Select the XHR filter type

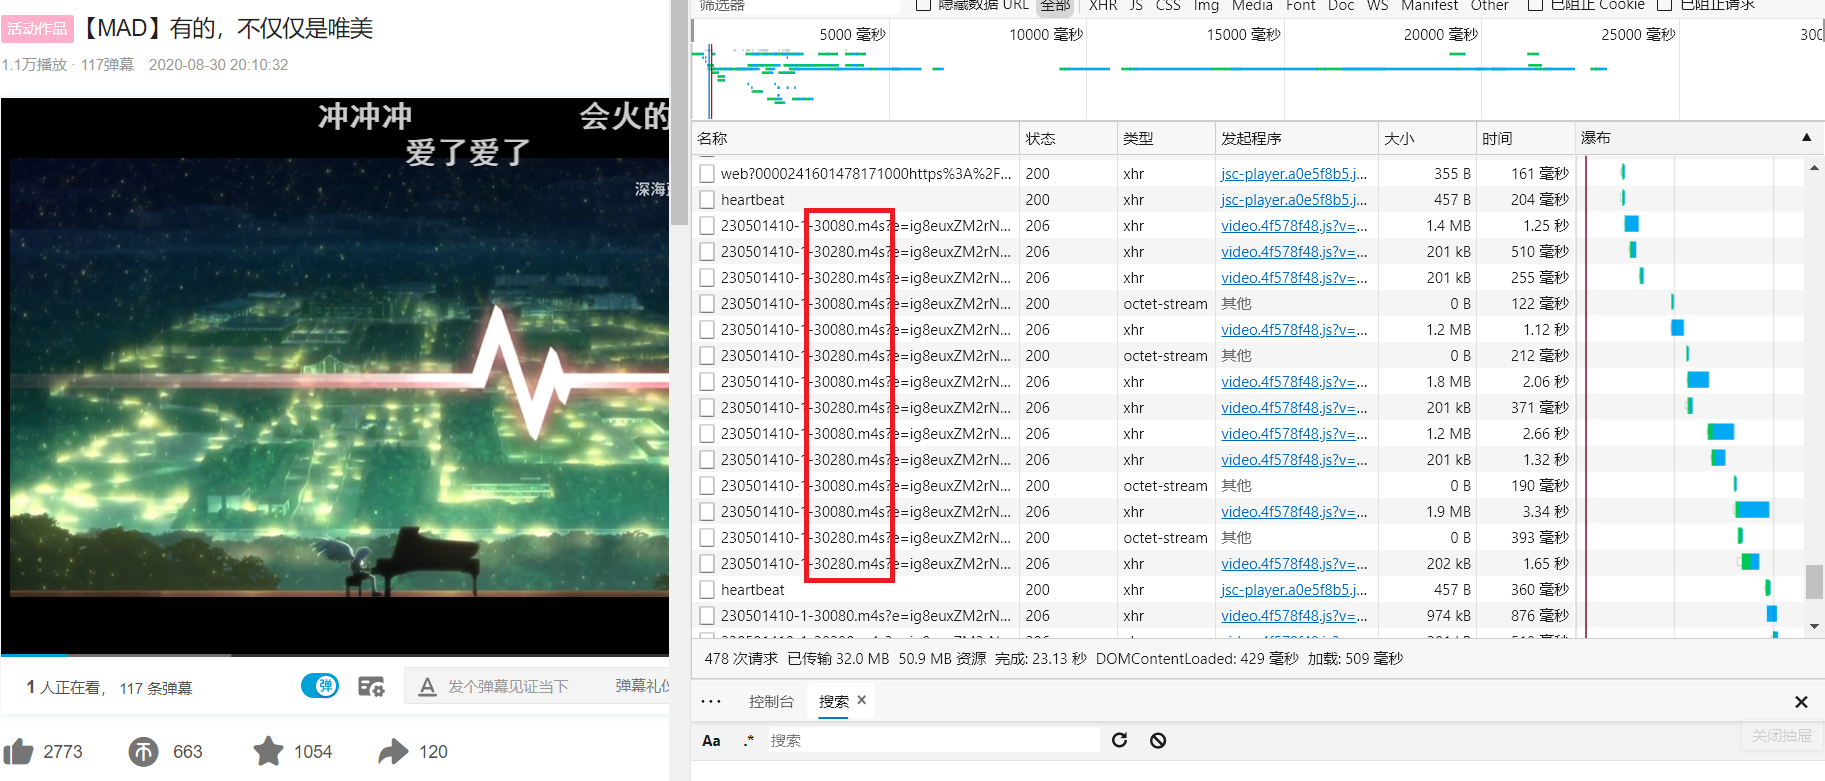point(1103,5)
